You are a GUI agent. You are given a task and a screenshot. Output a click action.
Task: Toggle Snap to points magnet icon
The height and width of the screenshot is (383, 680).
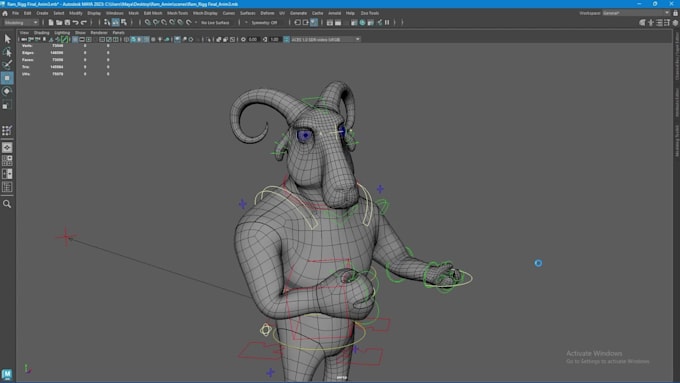pyautogui.click(x=164, y=23)
